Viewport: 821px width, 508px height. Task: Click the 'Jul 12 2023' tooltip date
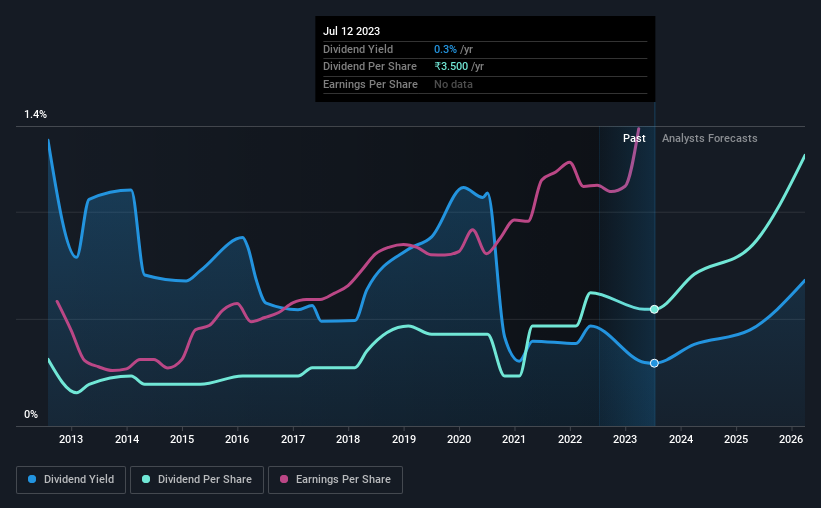[351, 31]
